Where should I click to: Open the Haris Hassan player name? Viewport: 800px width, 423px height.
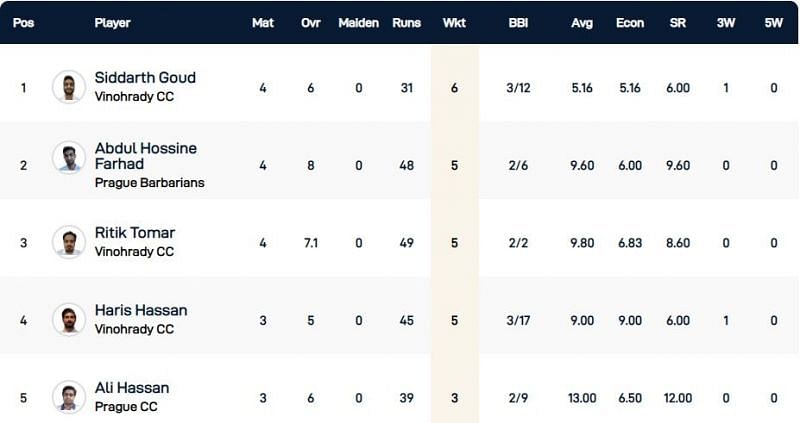pyautogui.click(x=141, y=310)
